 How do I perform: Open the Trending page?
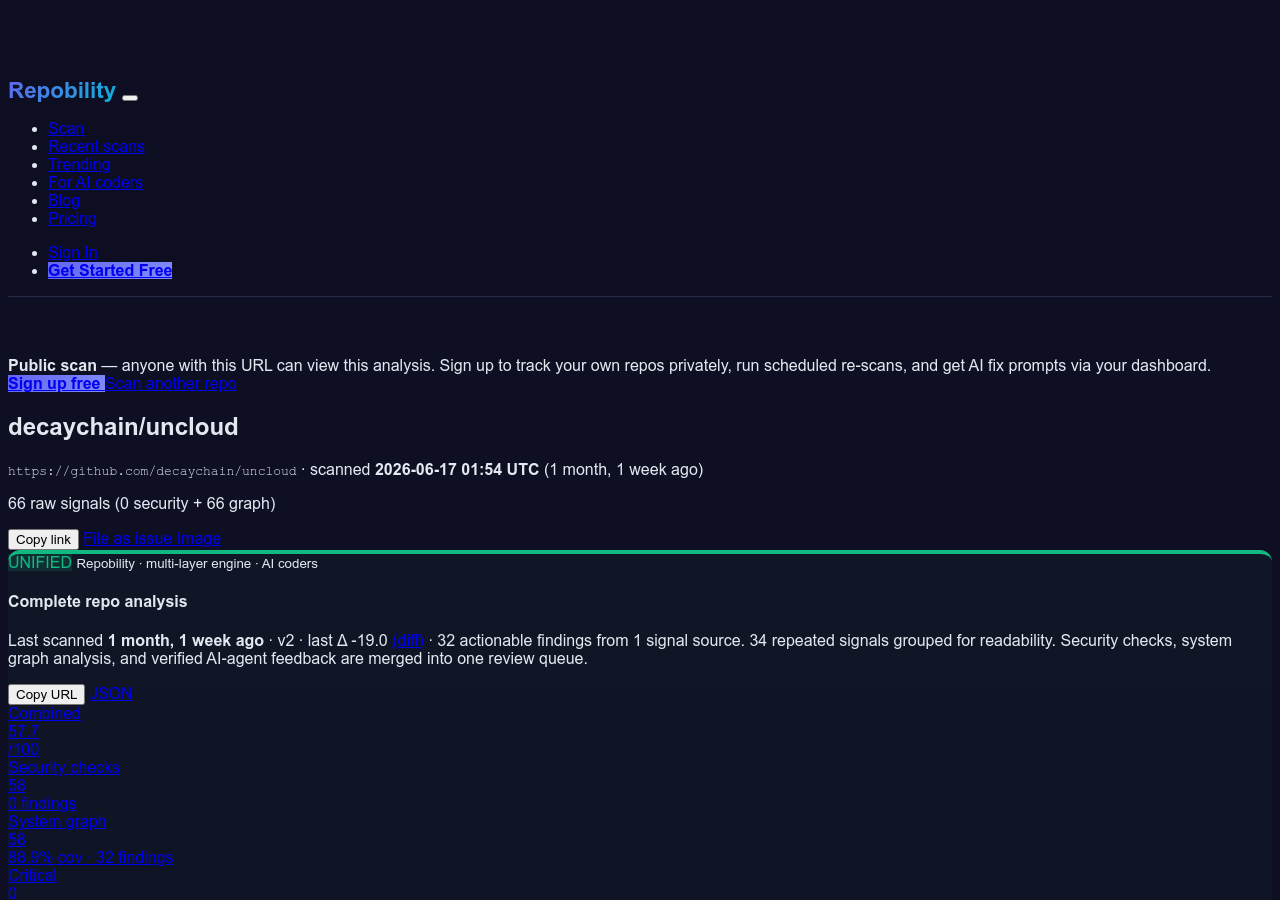[79, 164]
